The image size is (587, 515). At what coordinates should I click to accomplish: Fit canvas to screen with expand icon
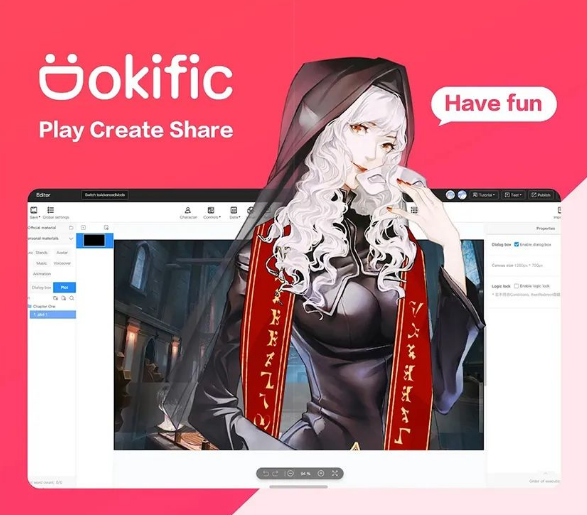pos(335,473)
